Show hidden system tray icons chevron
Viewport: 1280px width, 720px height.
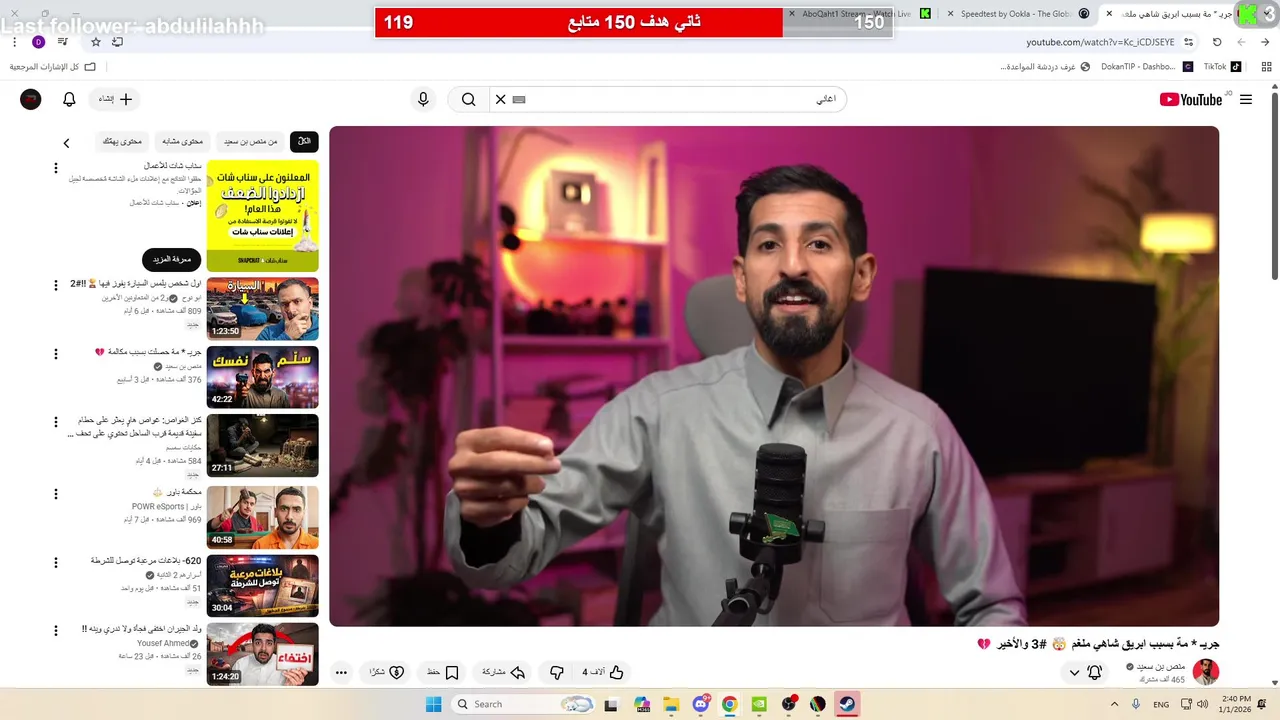(x=1114, y=704)
